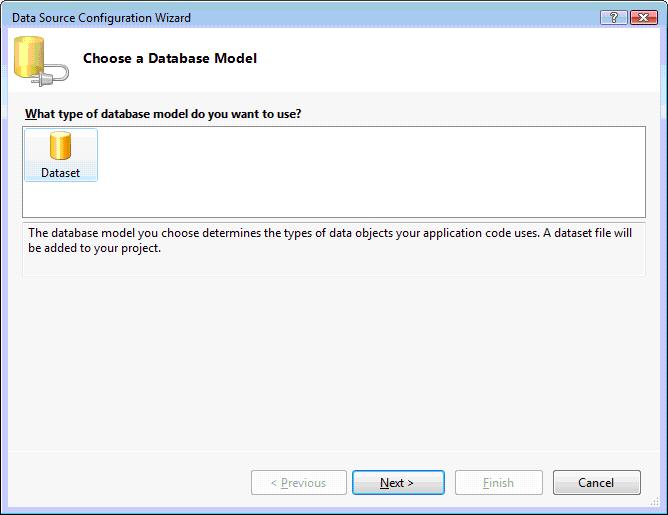The image size is (668, 515).
Task: Click the "Data Source Configuration Wizard" title bar text
Action: 101,18
